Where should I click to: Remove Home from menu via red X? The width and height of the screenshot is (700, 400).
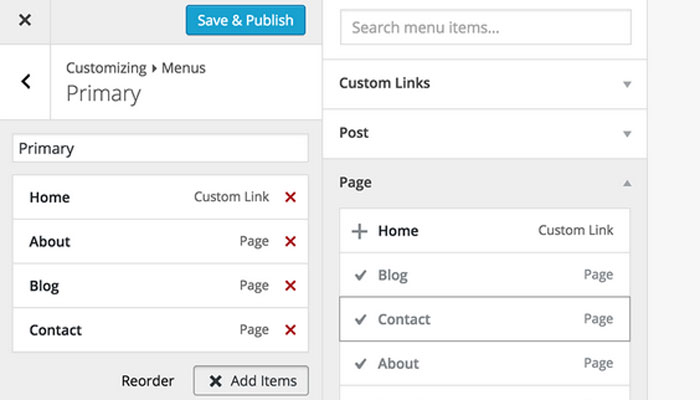click(290, 197)
